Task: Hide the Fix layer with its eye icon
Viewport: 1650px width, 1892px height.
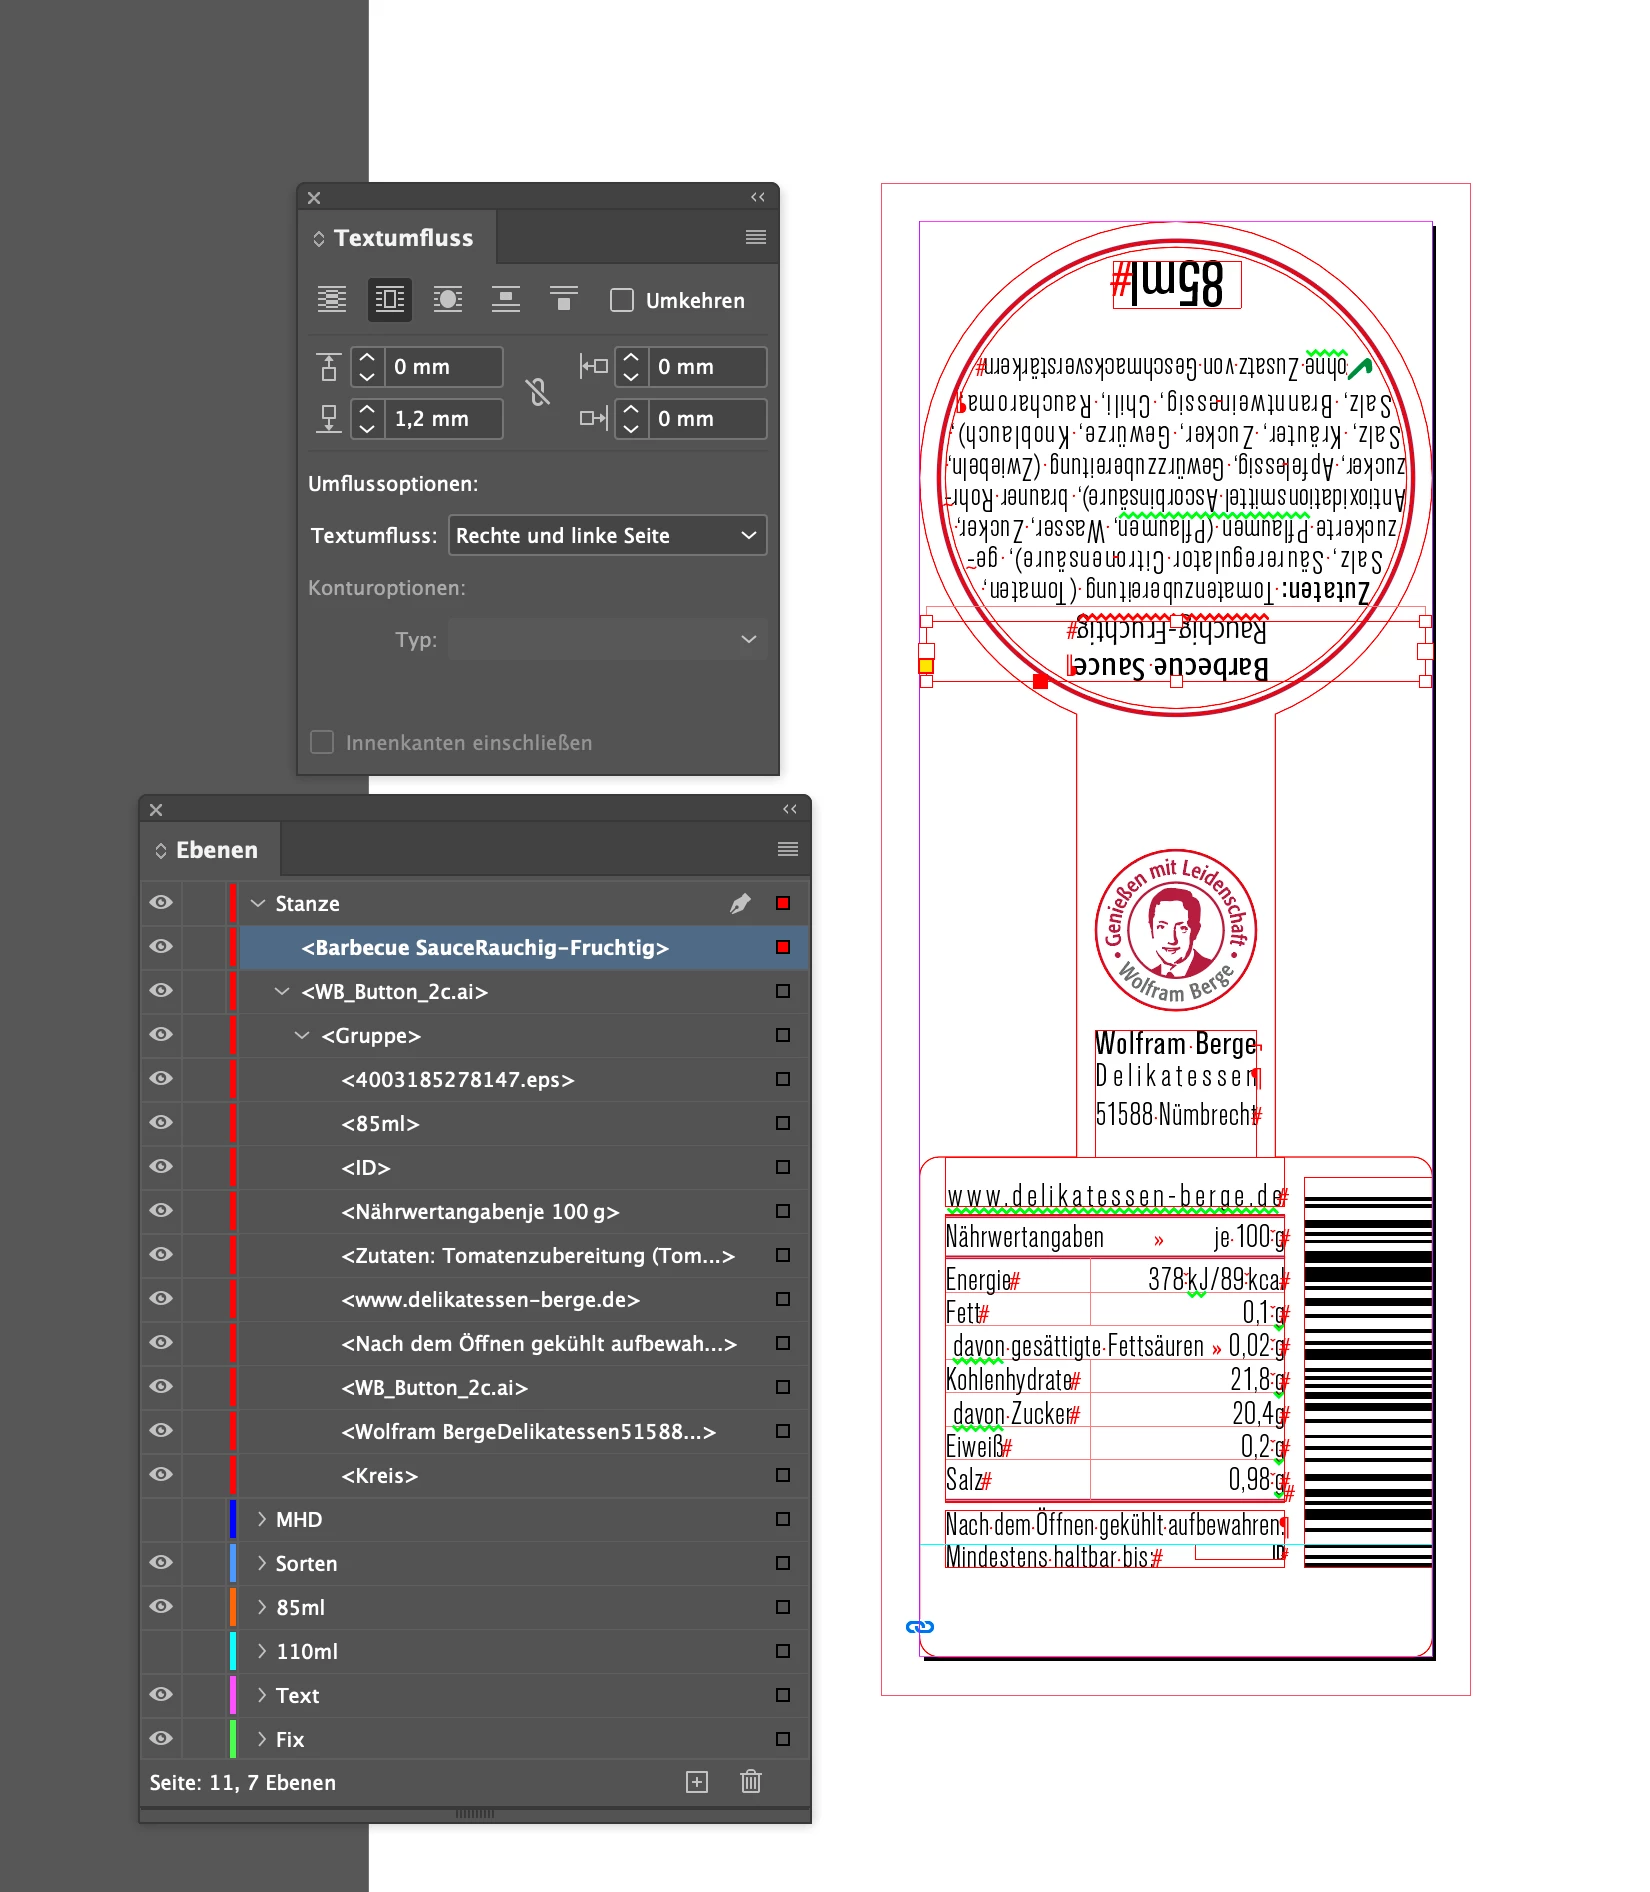Action: (x=161, y=1739)
